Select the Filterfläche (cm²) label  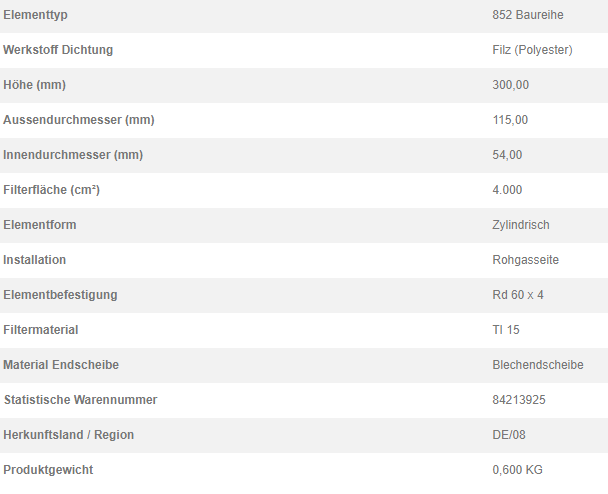(52, 190)
